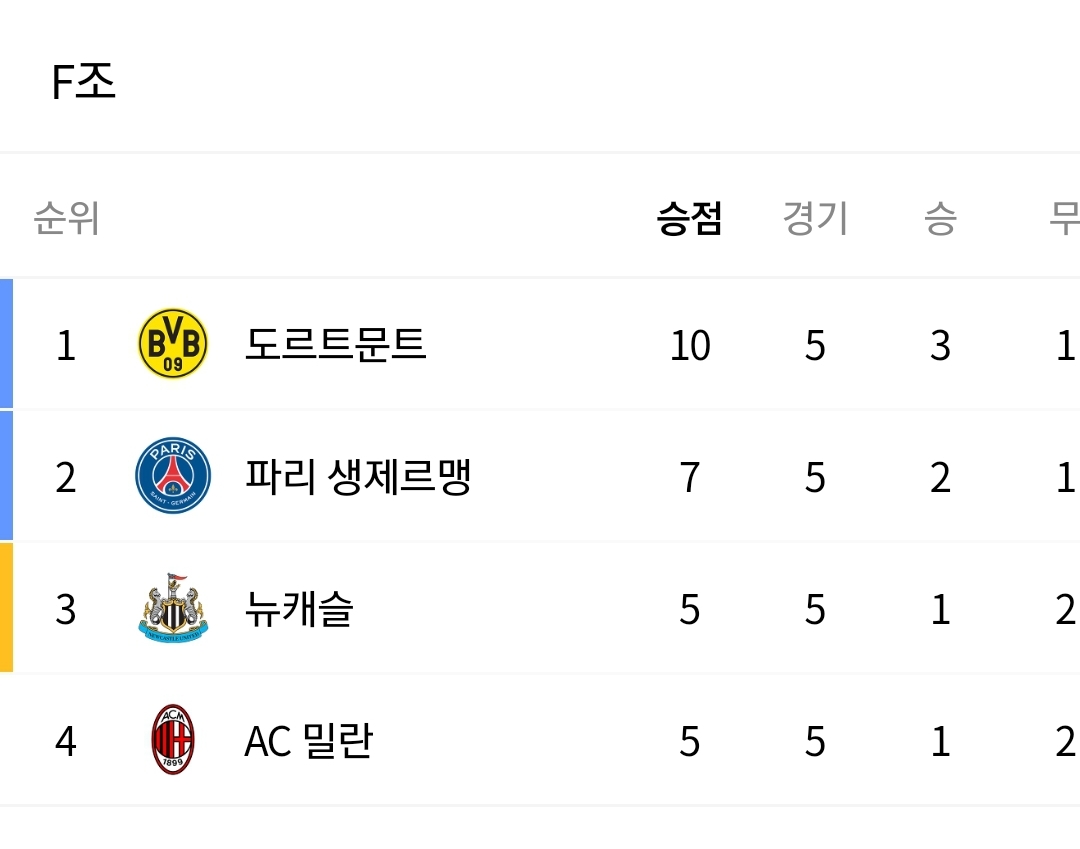This screenshot has width=1080, height=849.
Task: Click the Newcastle United club crest
Action: click(x=173, y=608)
